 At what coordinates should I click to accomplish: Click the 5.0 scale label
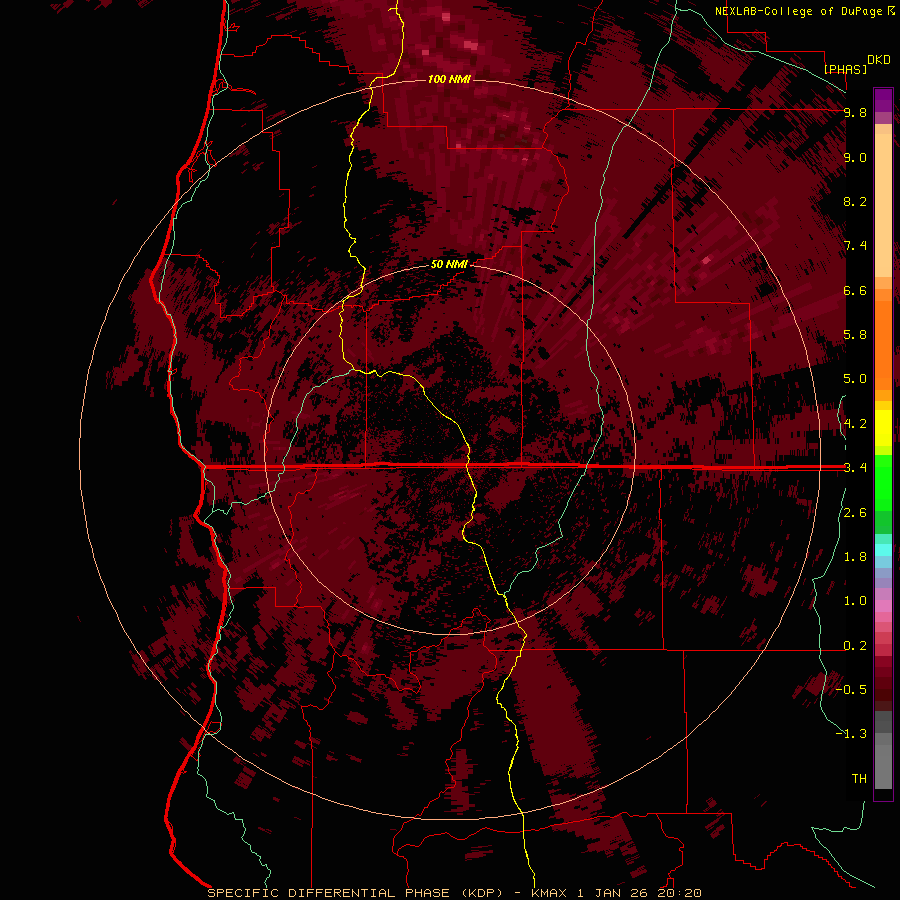855,379
